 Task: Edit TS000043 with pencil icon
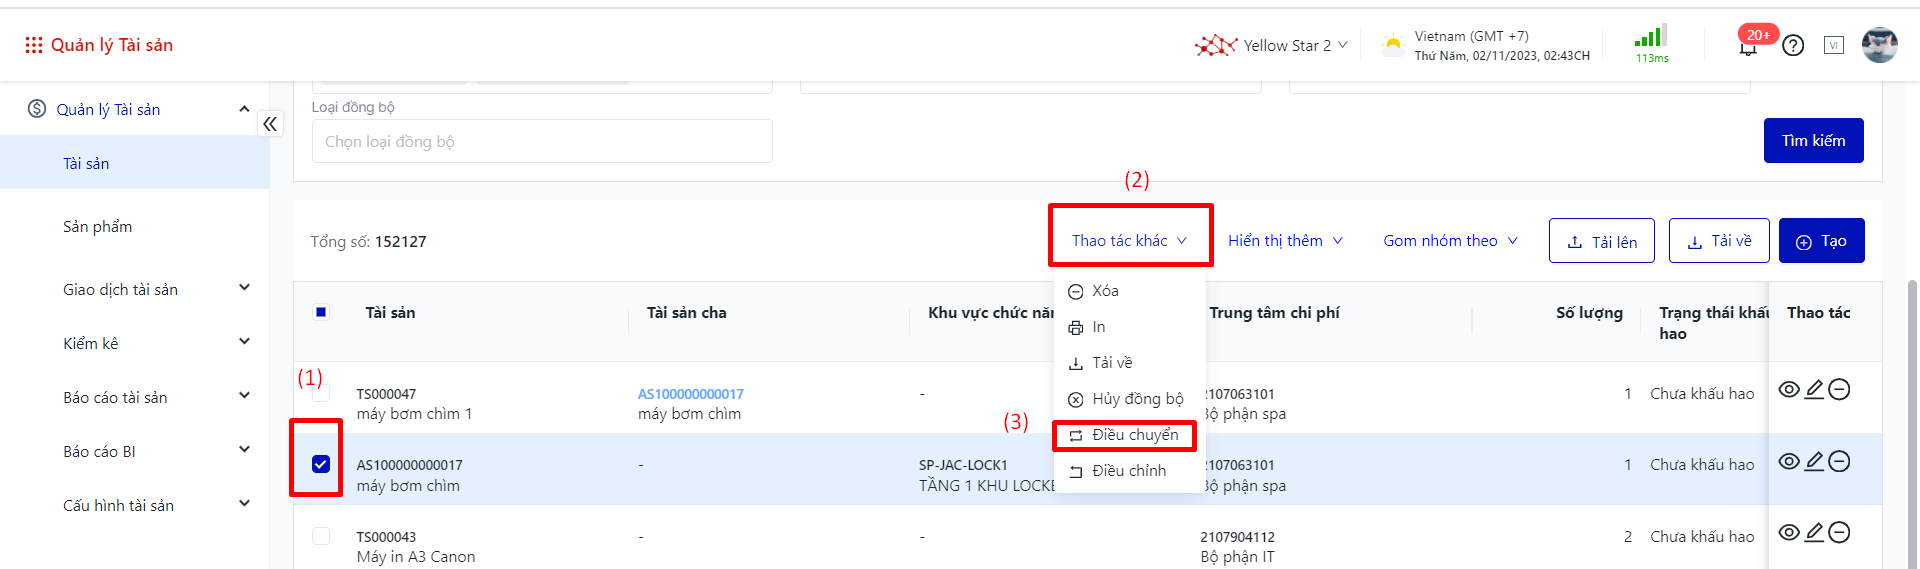1814,532
